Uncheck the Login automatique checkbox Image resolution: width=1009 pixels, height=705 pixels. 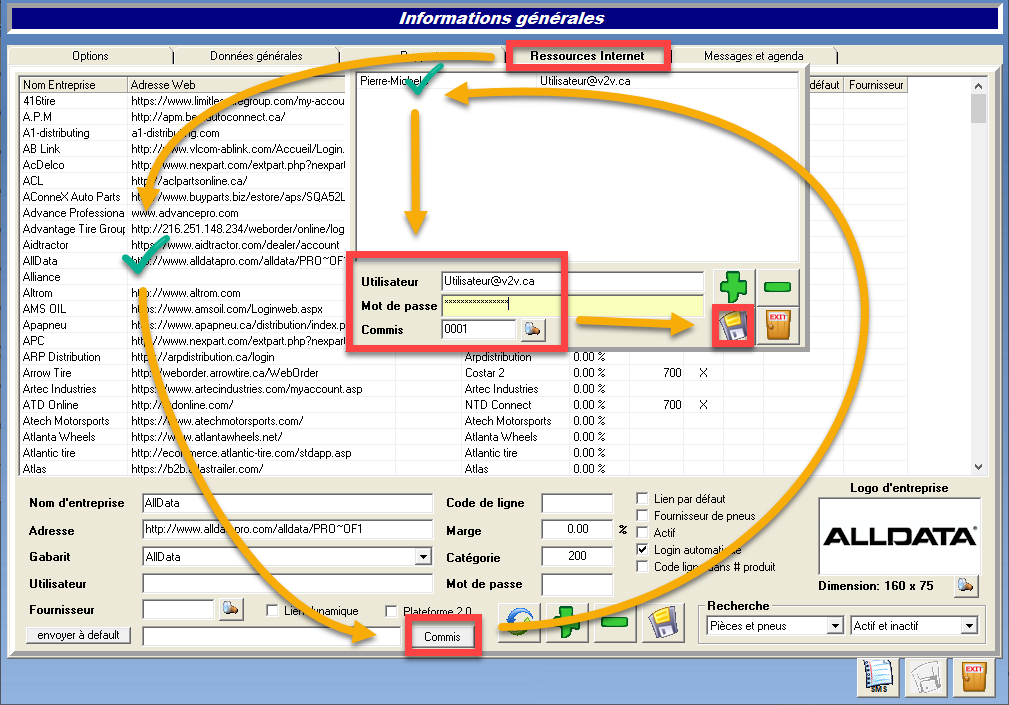click(x=642, y=549)
